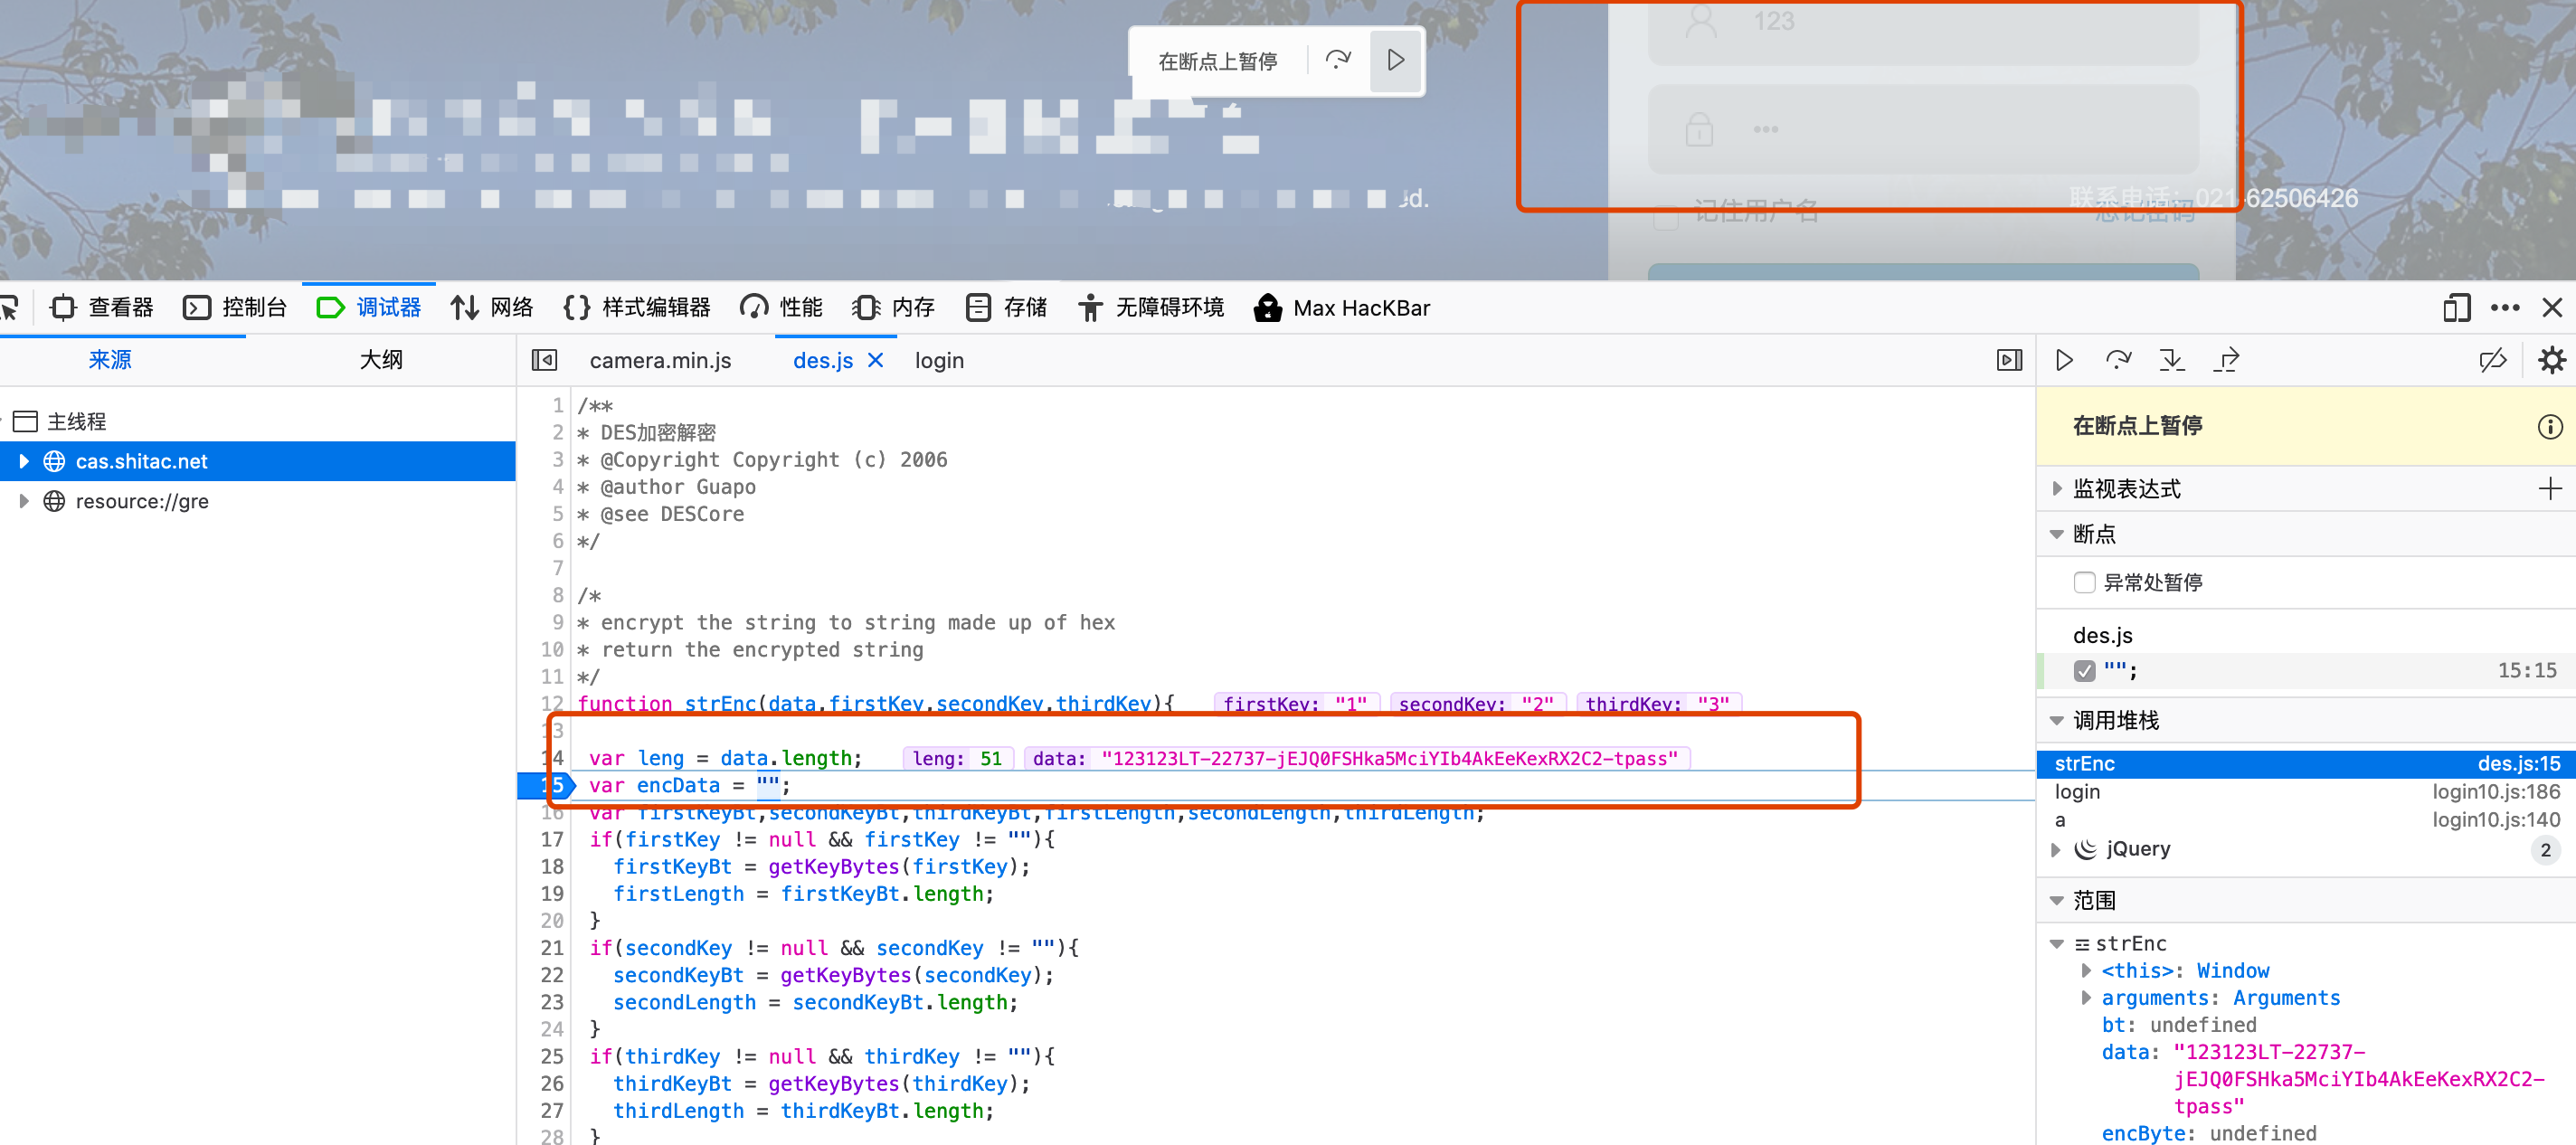
Task: Toggle sources pane collapse icon
Action: click(544, 360)
